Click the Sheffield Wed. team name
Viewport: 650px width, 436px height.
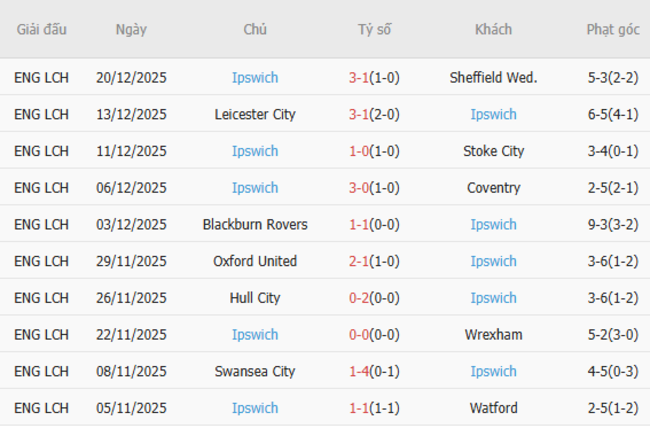pos(493,78)
